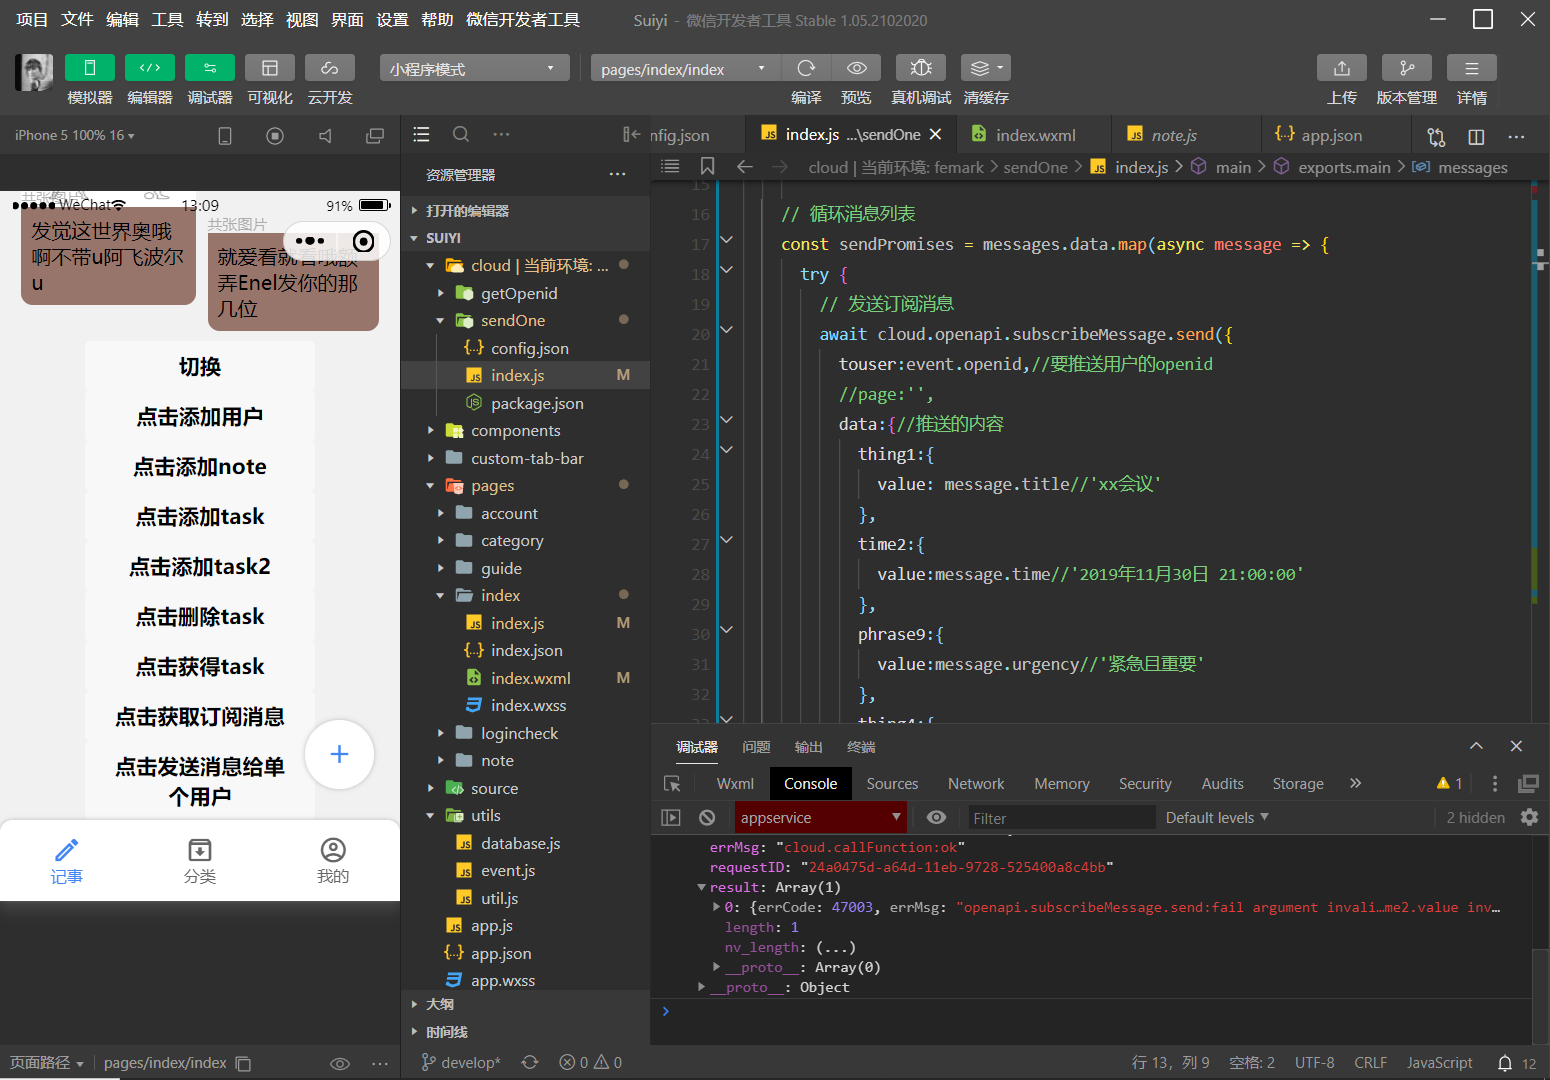Clear the console with the block icon
1550x1080 pixels.
click(707, 817)
